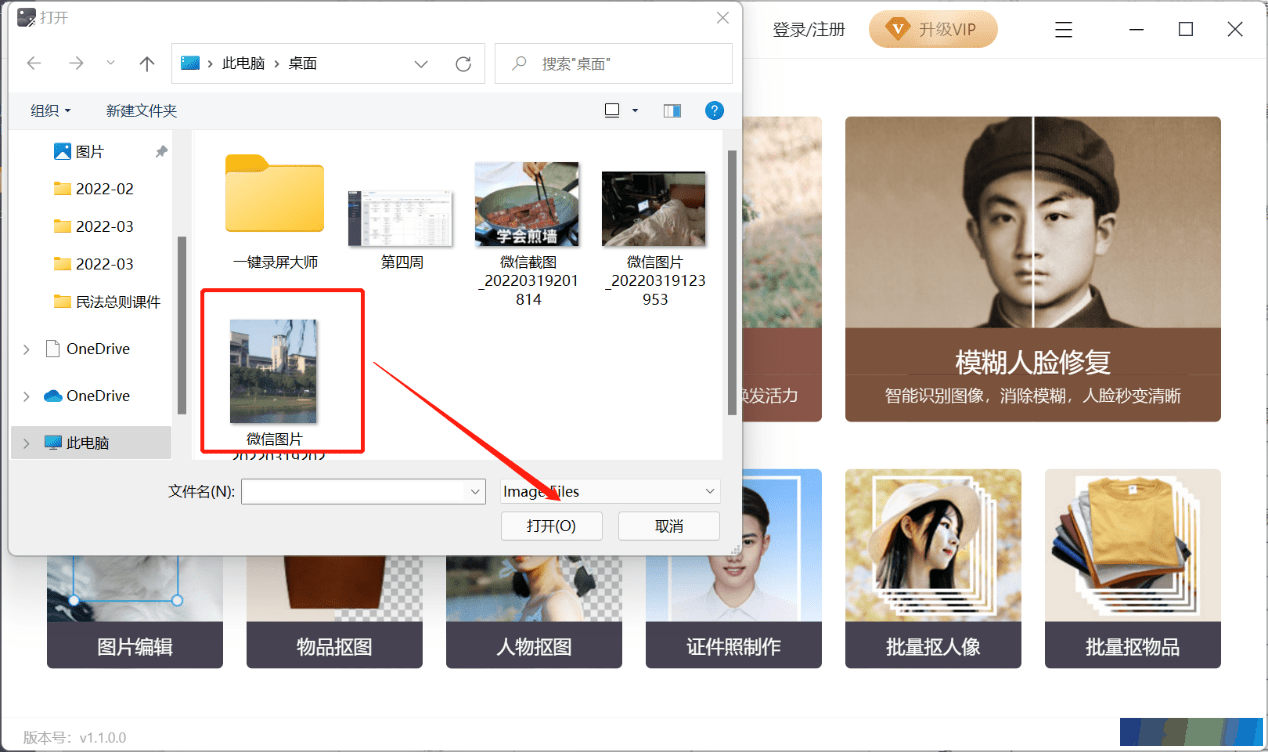
Task: Close the 打开 dialog
Action: [x=723, y=17]
